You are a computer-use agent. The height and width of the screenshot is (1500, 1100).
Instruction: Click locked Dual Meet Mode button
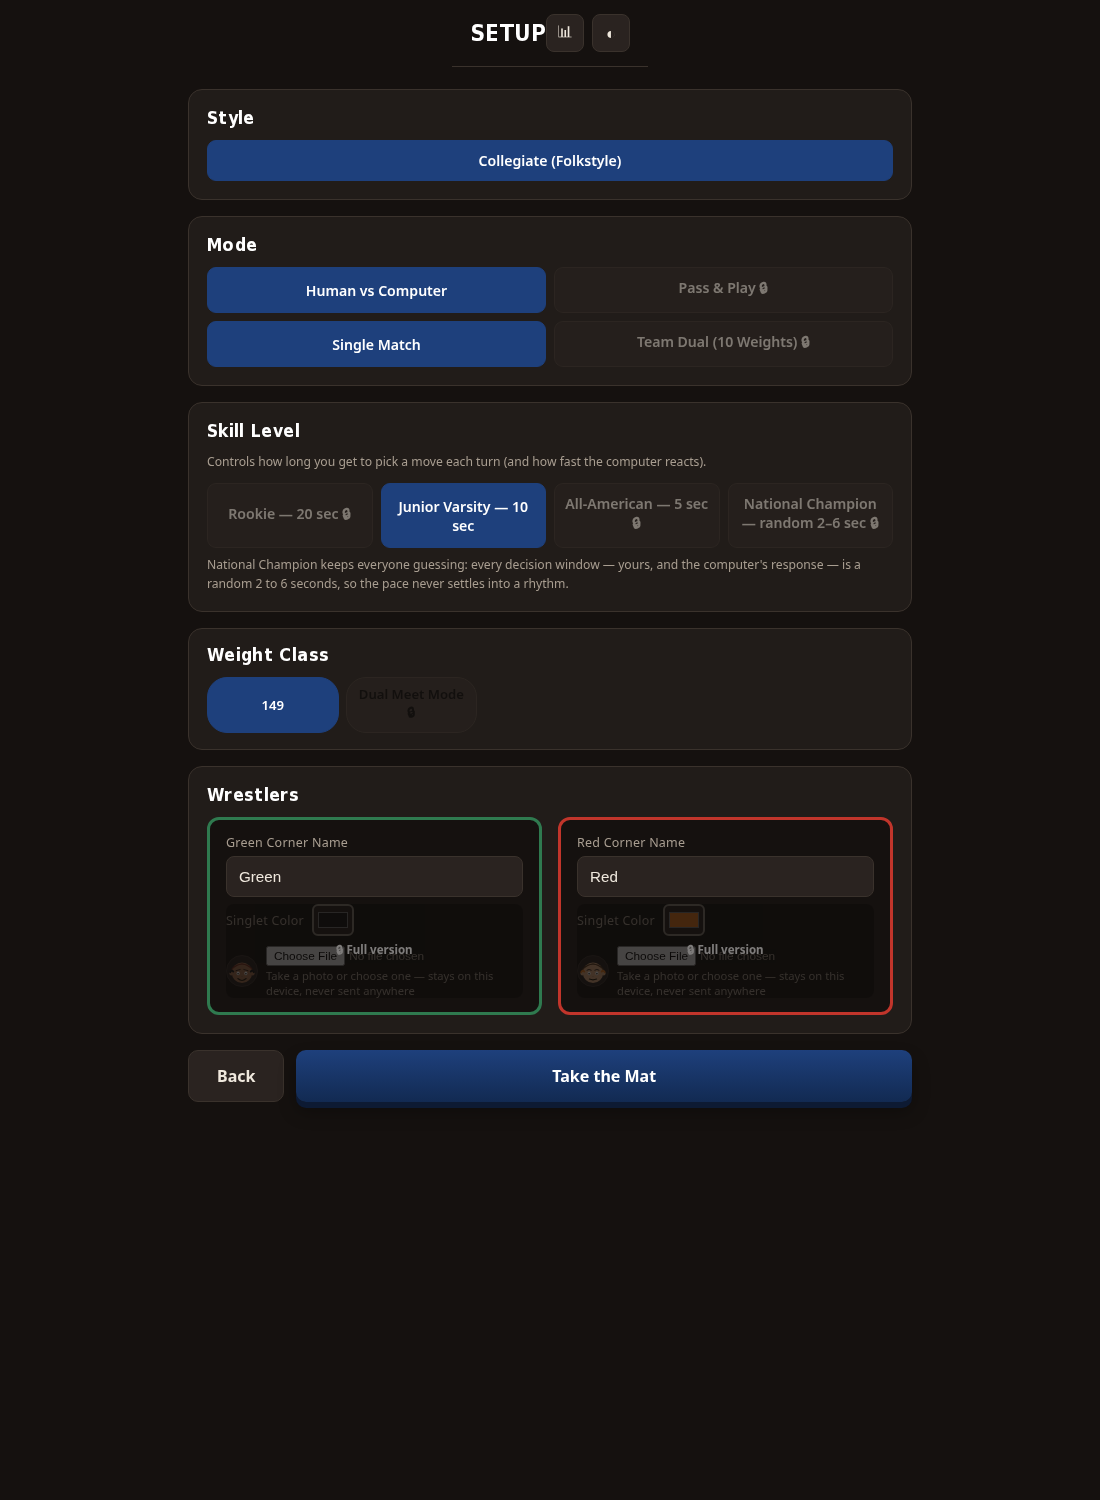click(411, 705)
